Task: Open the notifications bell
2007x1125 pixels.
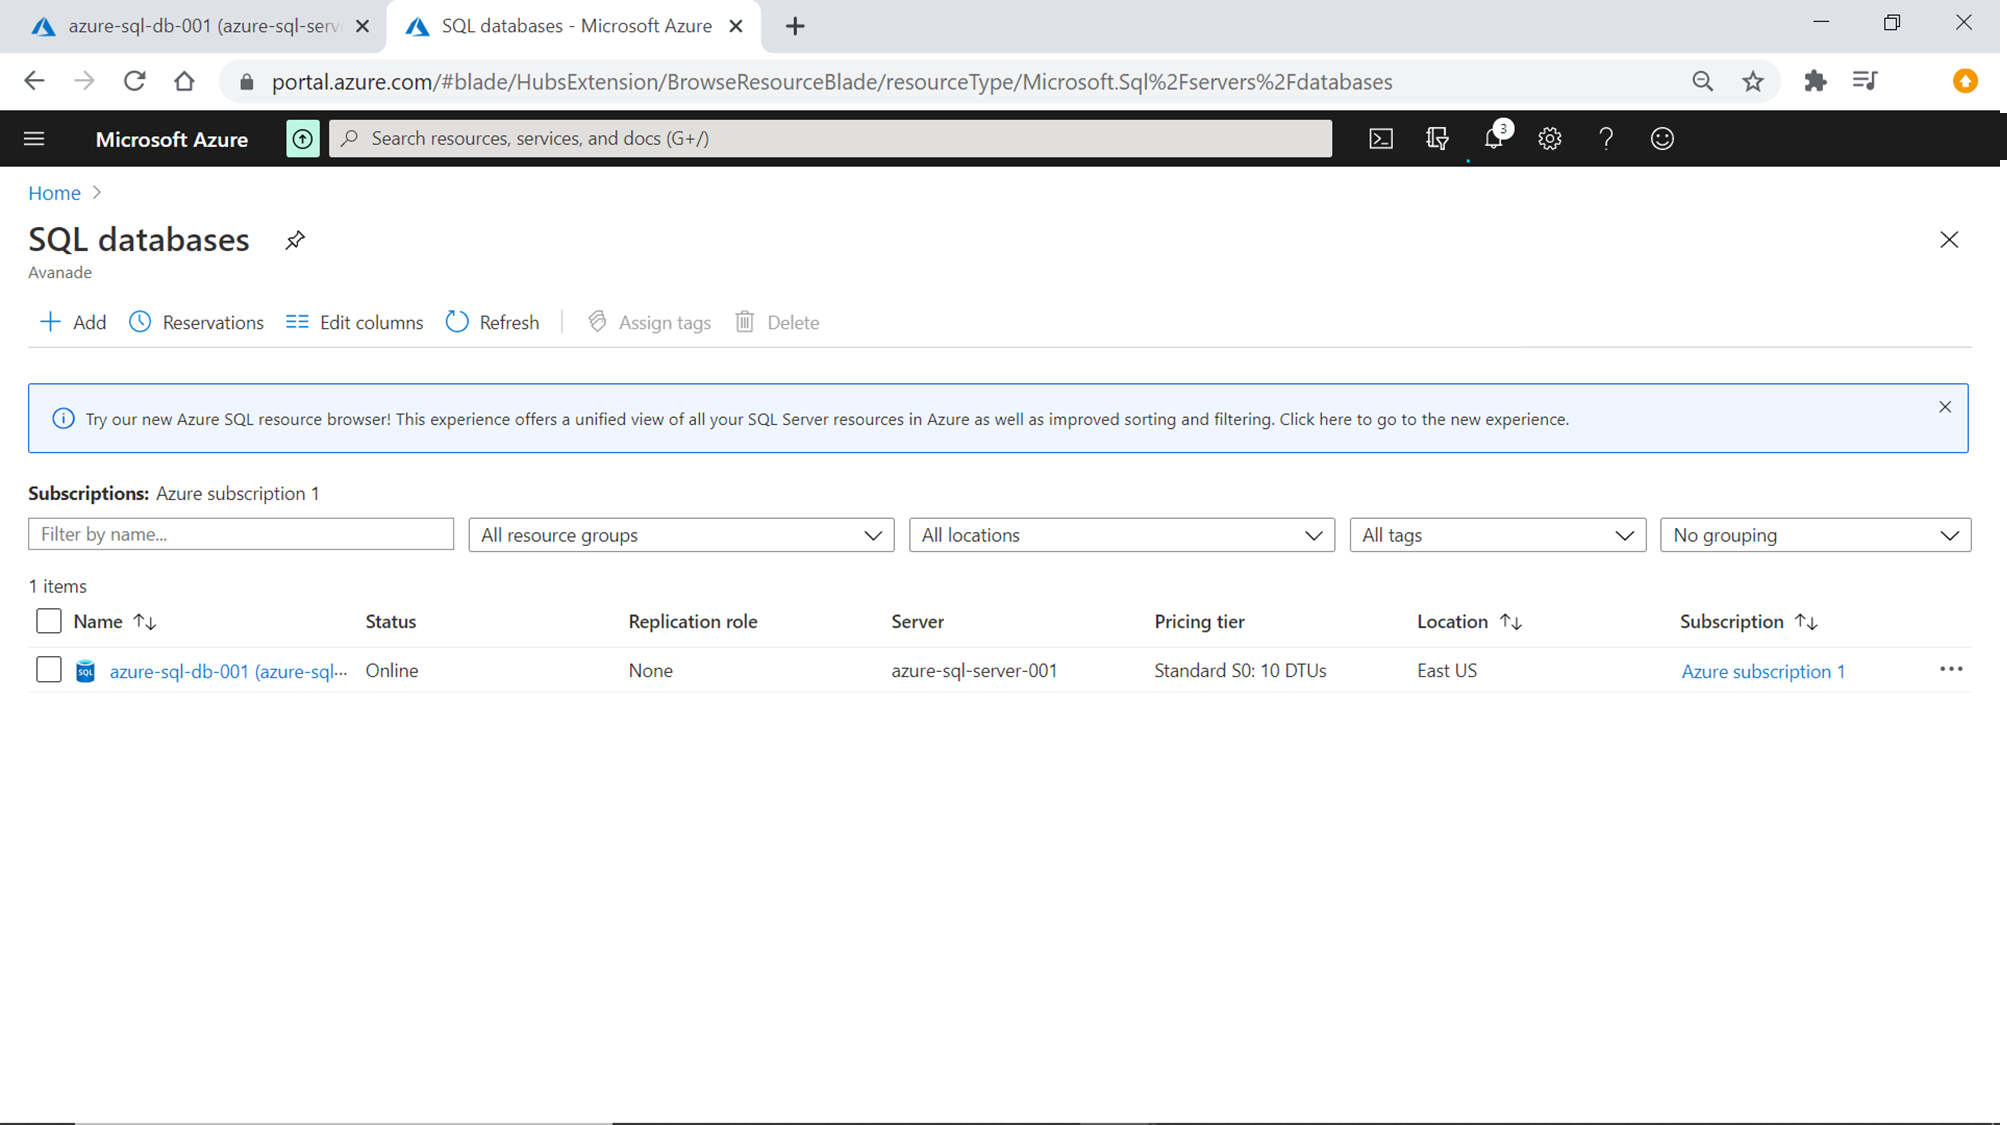Action: [x=1494, y=139]
